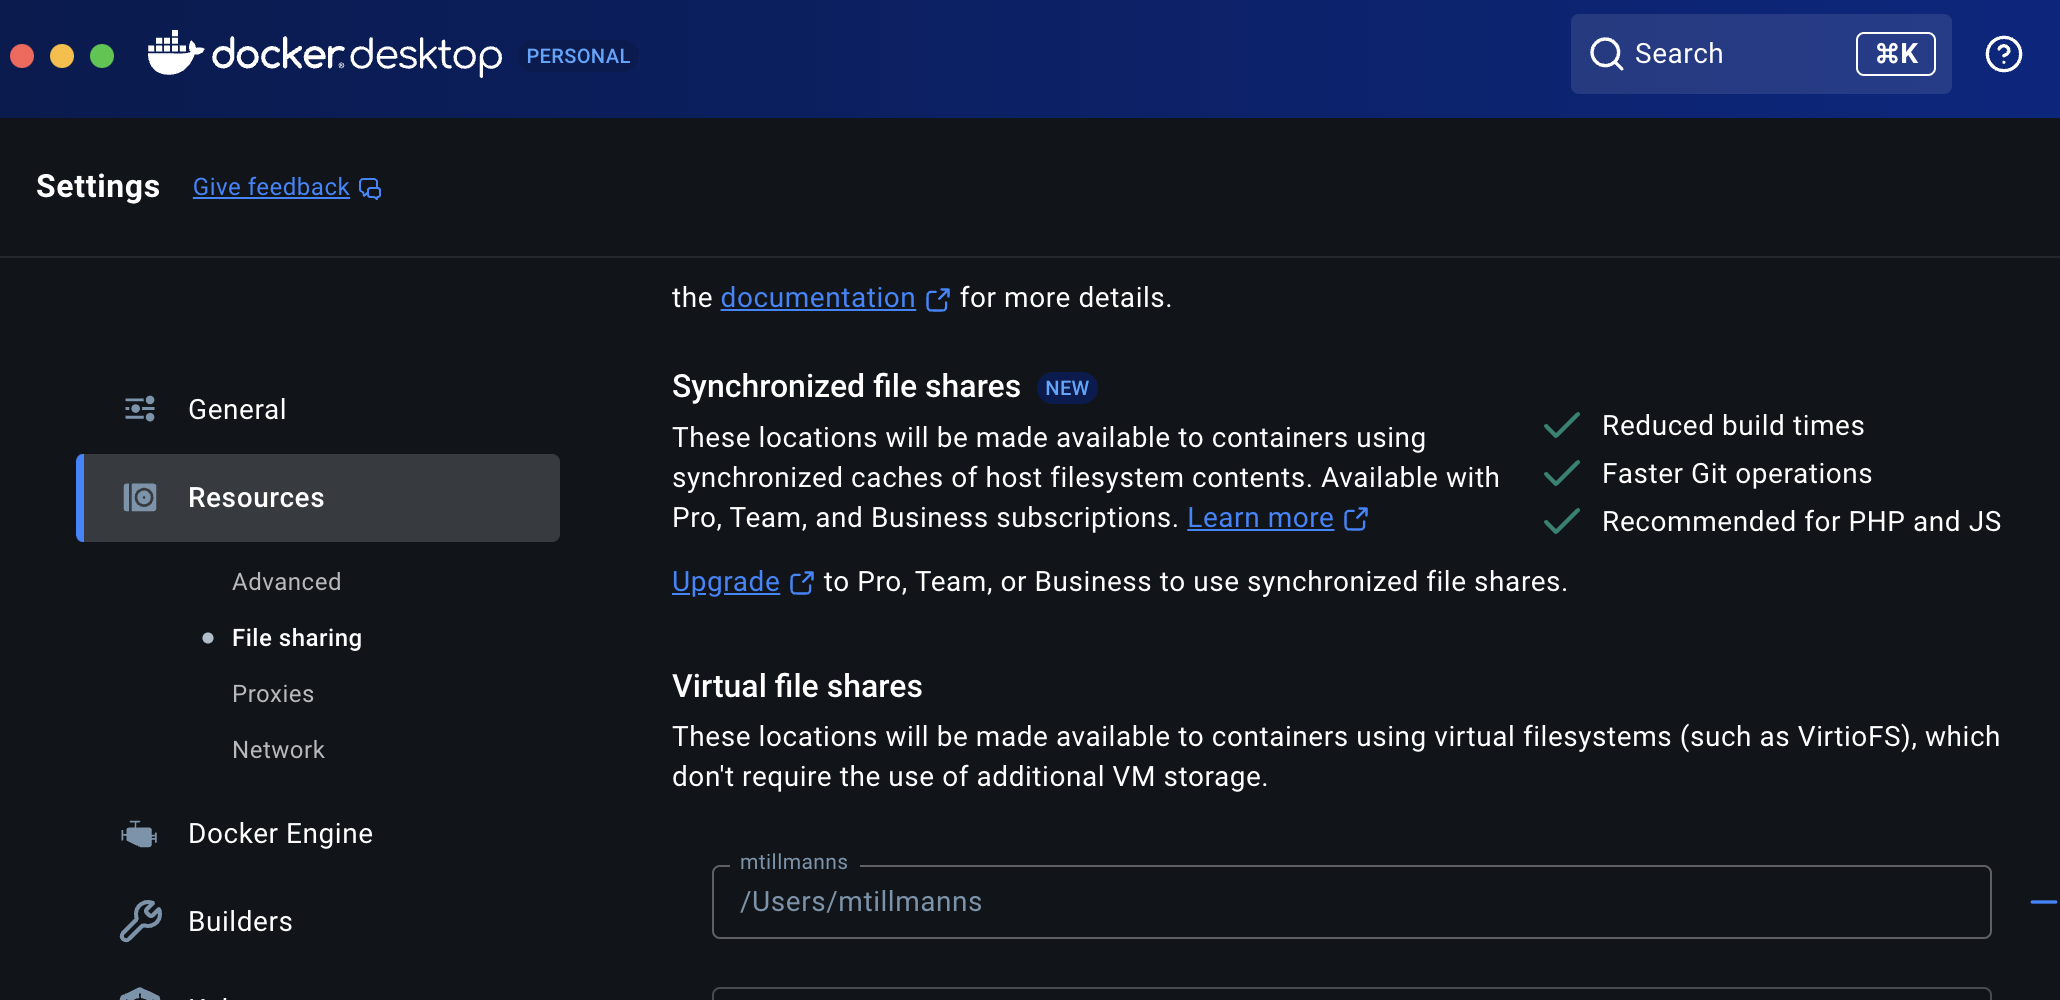Click the 'Faster Git operations' text
This screenshot has width=2060, height=1000.
click(1737, 474)
